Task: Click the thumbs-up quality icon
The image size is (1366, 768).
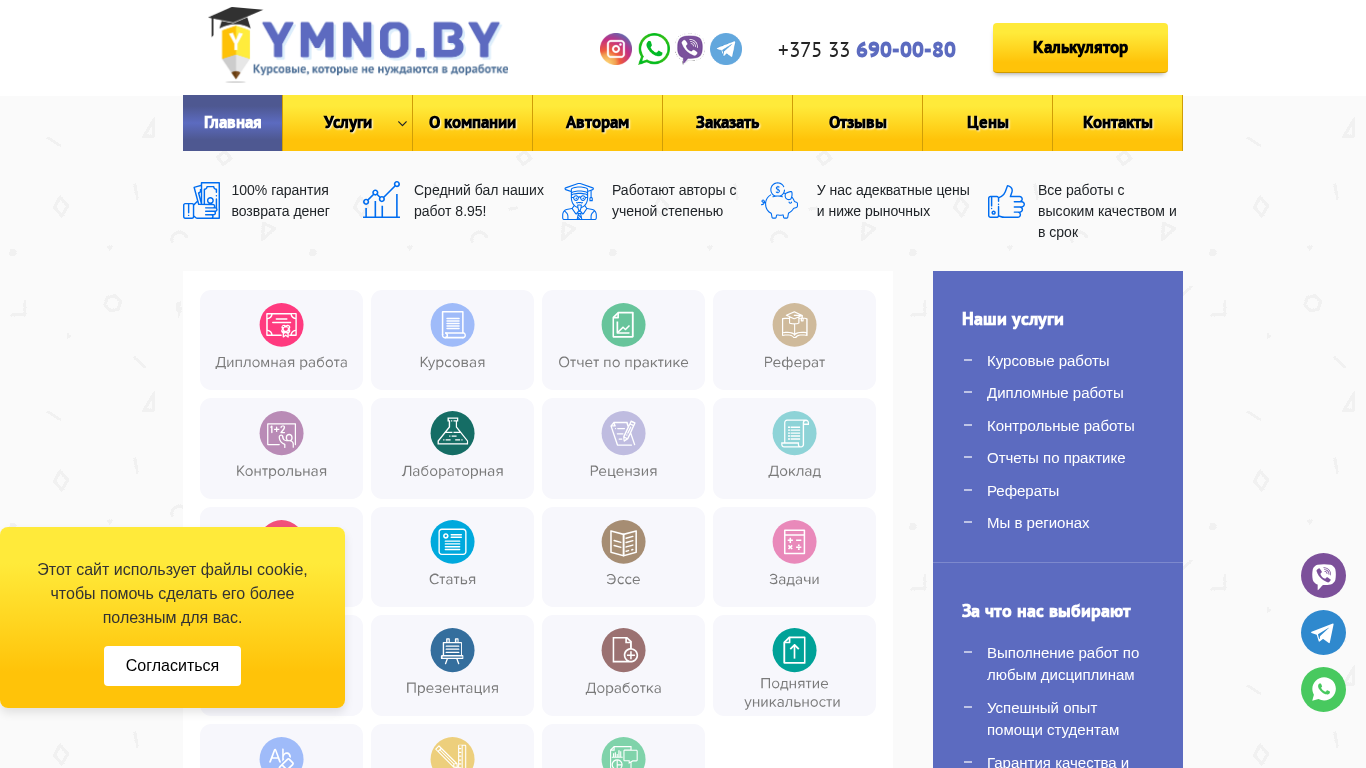Action: (1007, 201)
